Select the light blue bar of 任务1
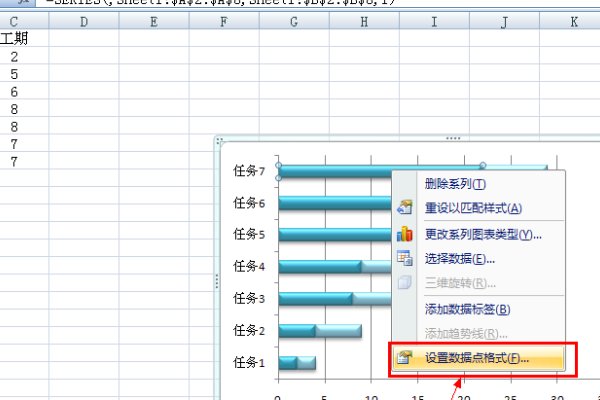The height and width of the screenshot is (400, 600). pos(306,363)
